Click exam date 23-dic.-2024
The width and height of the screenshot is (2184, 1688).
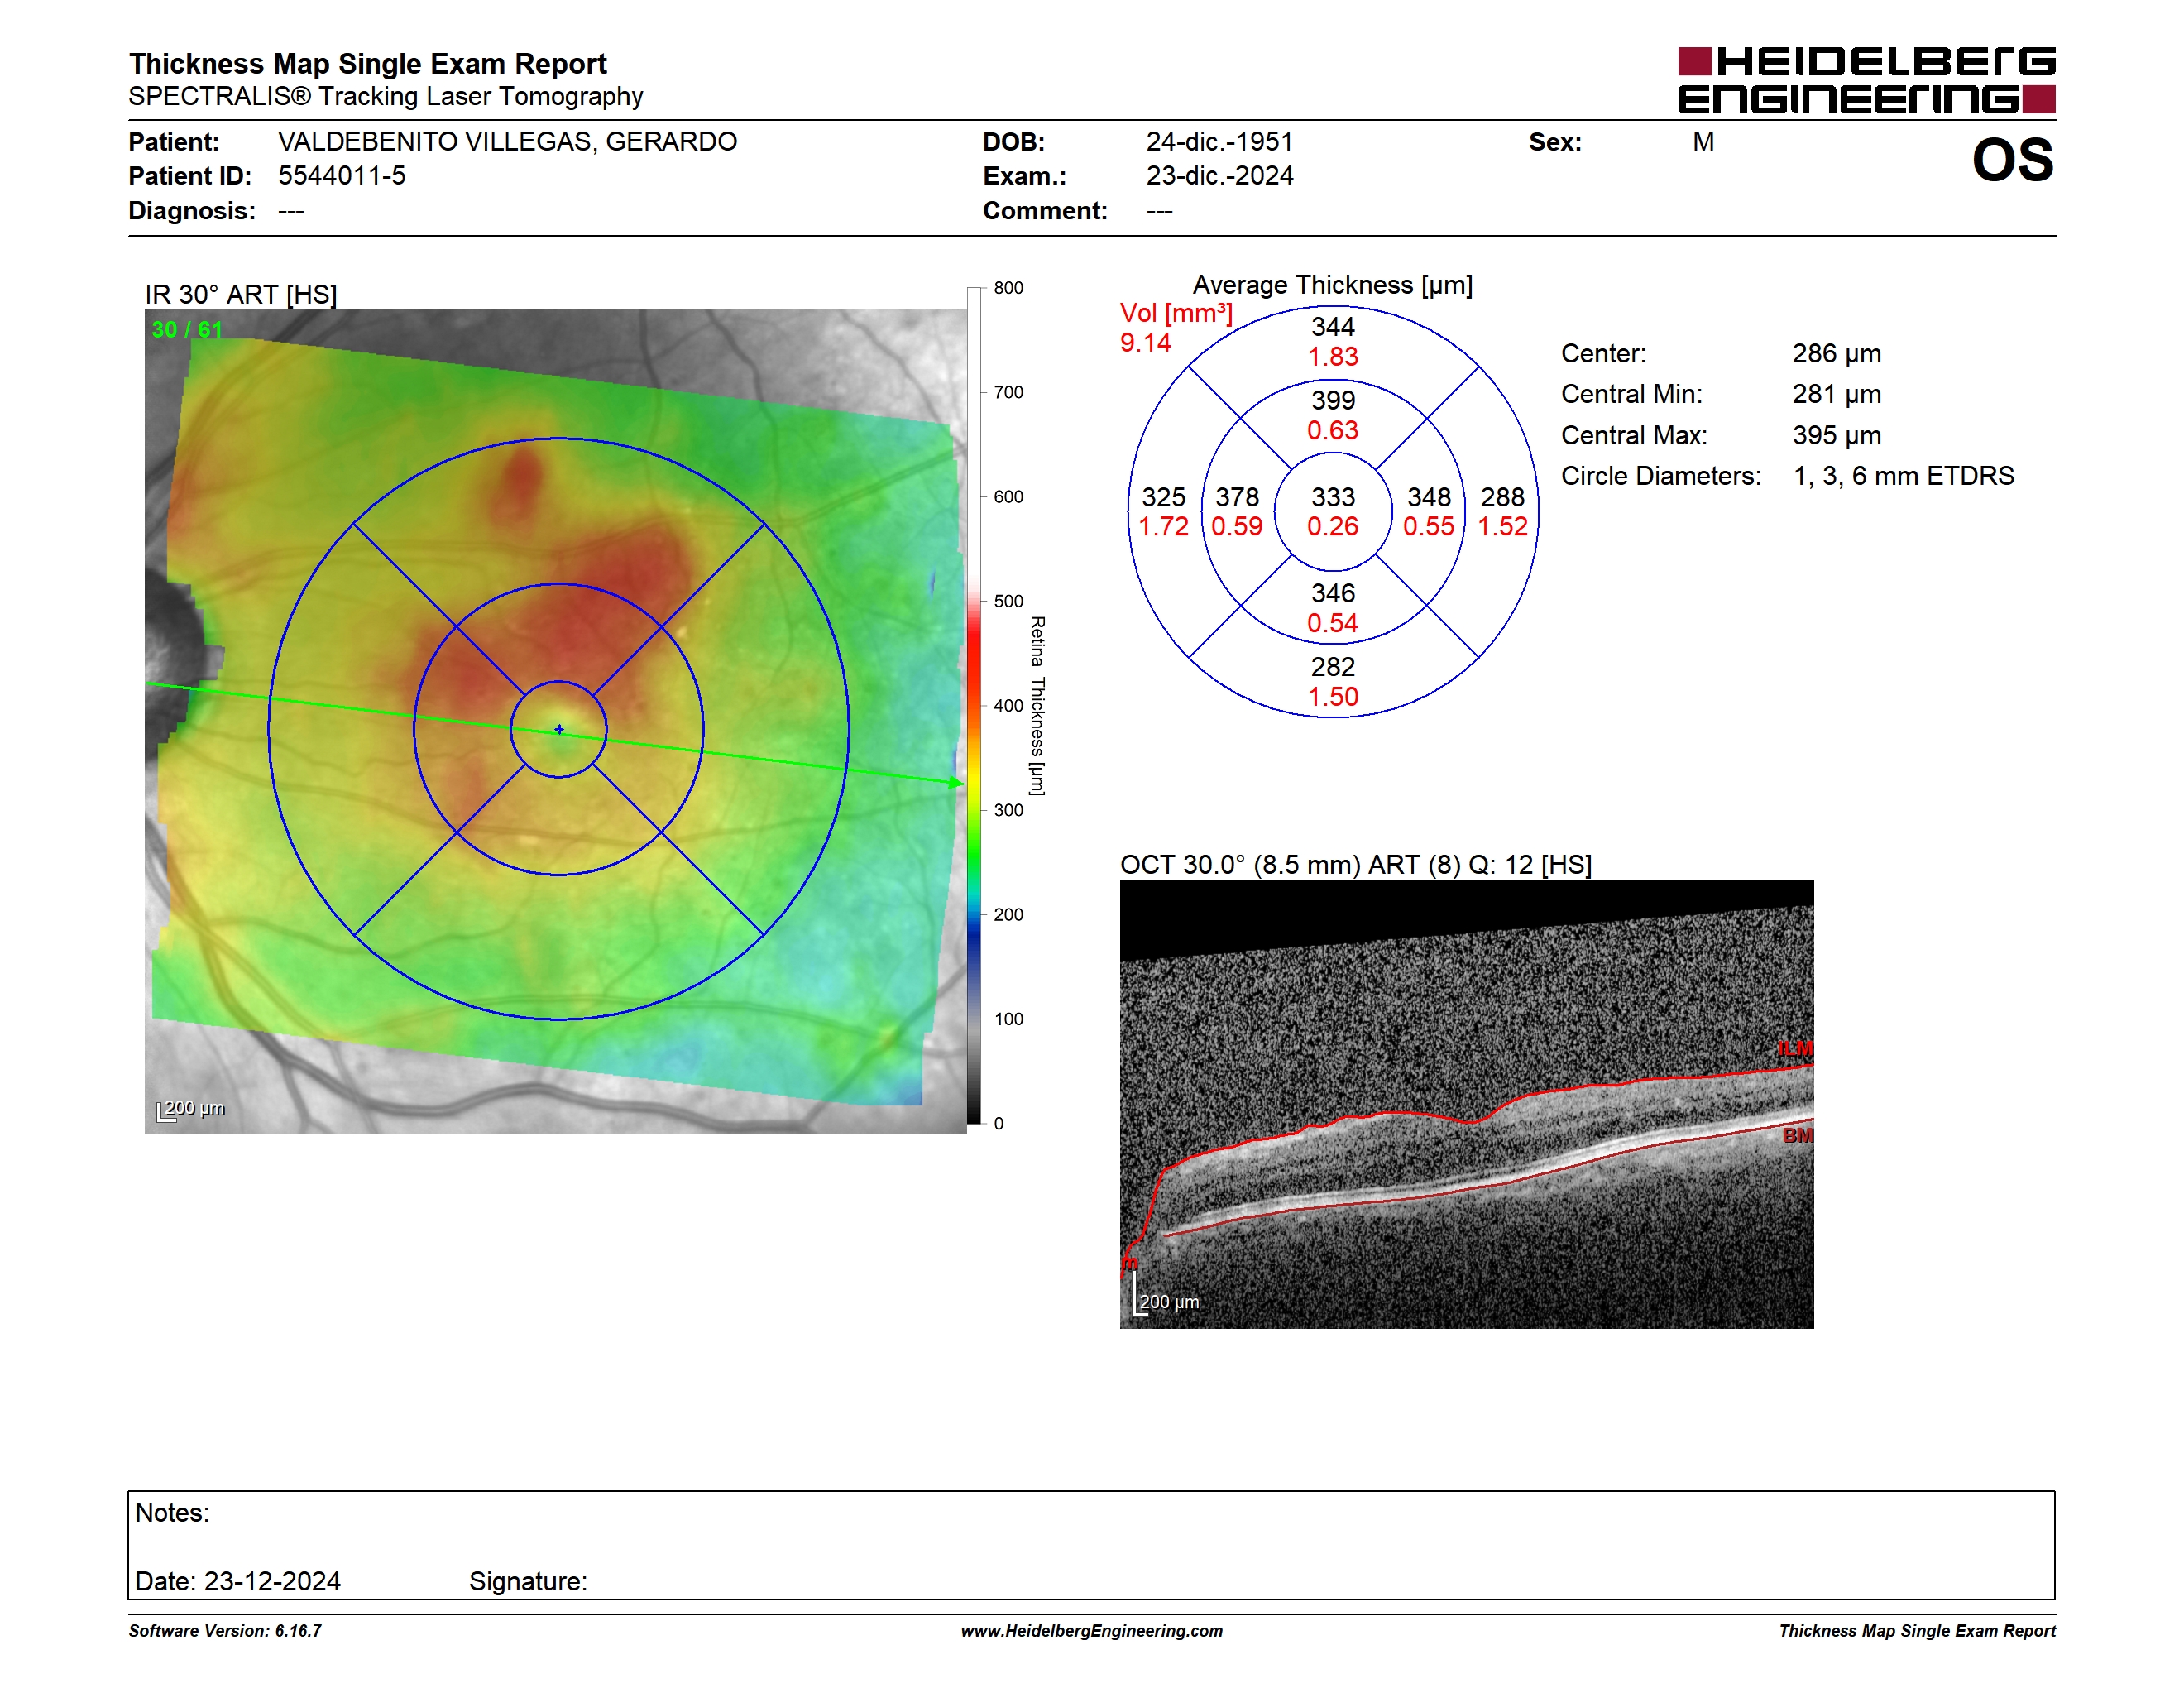coord(1219,176)
